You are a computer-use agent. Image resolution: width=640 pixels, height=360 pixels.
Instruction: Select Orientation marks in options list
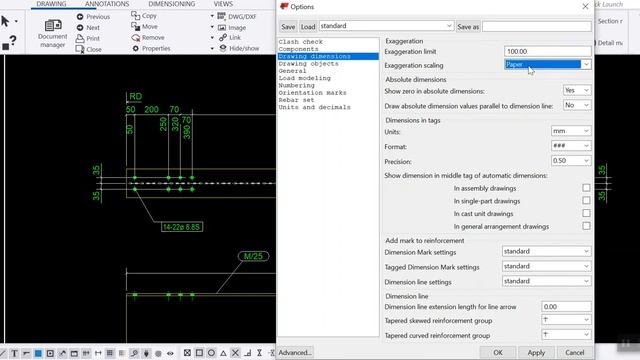(x=312, y=93)
